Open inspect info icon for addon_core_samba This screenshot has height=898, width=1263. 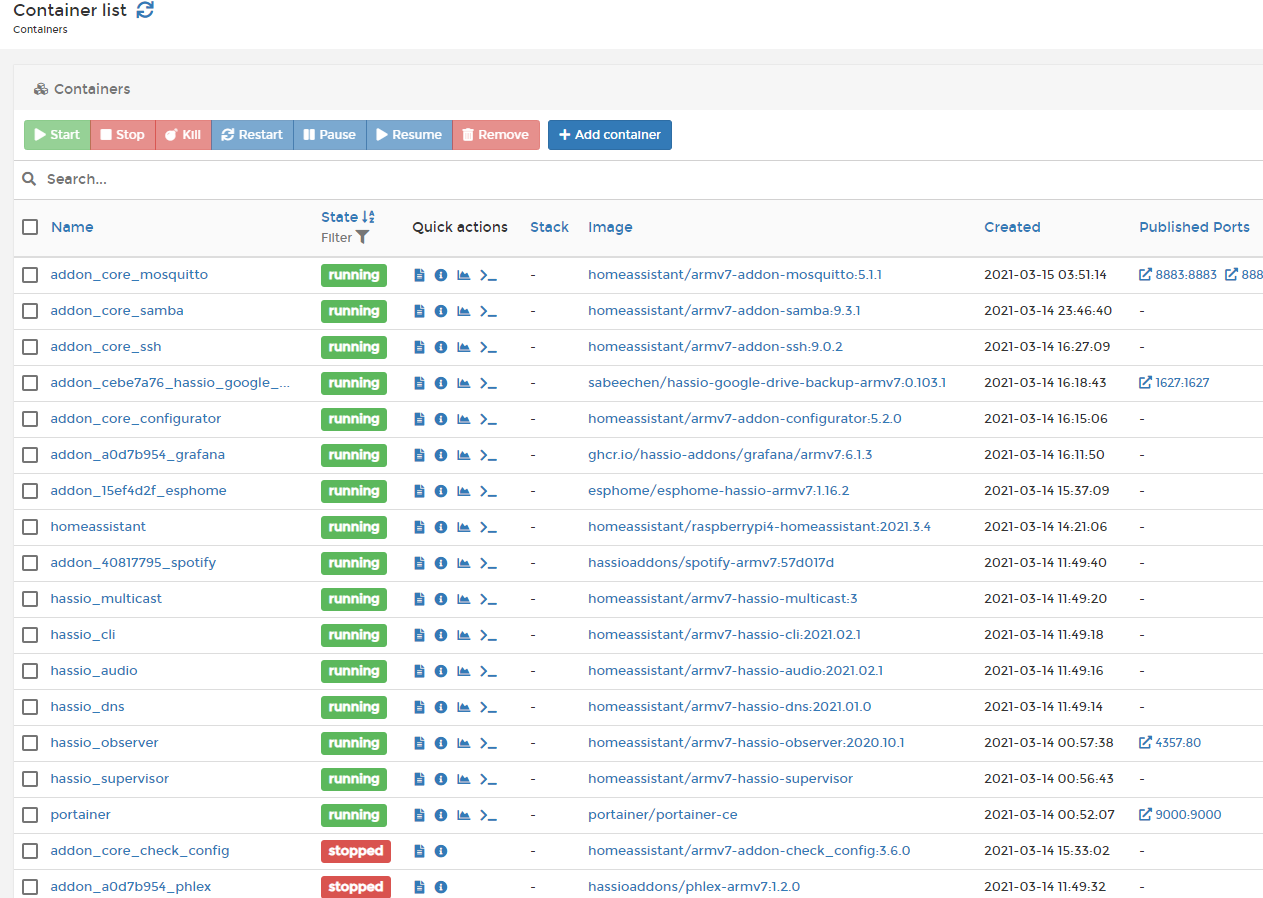coord(441,311)
